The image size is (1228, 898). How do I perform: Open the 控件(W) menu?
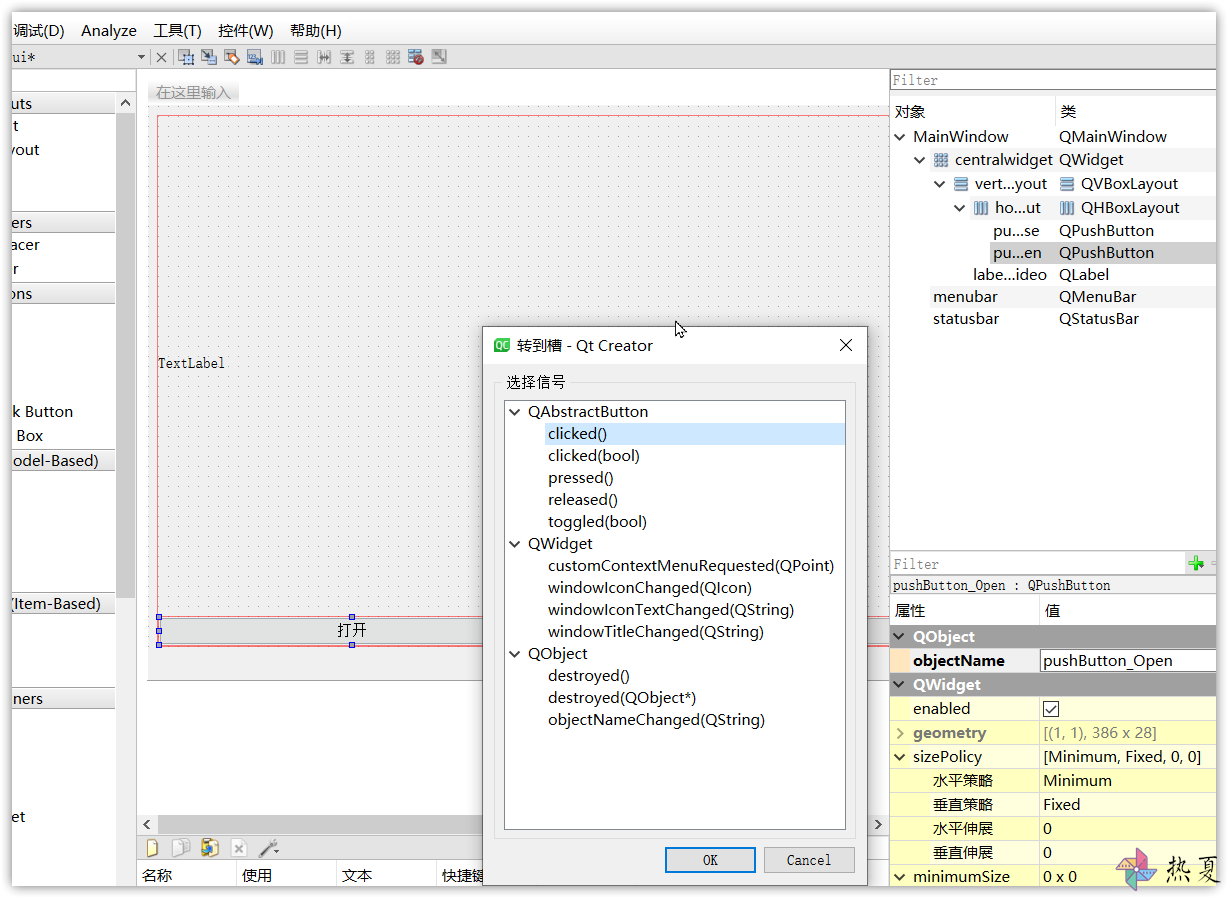point(246,31)
